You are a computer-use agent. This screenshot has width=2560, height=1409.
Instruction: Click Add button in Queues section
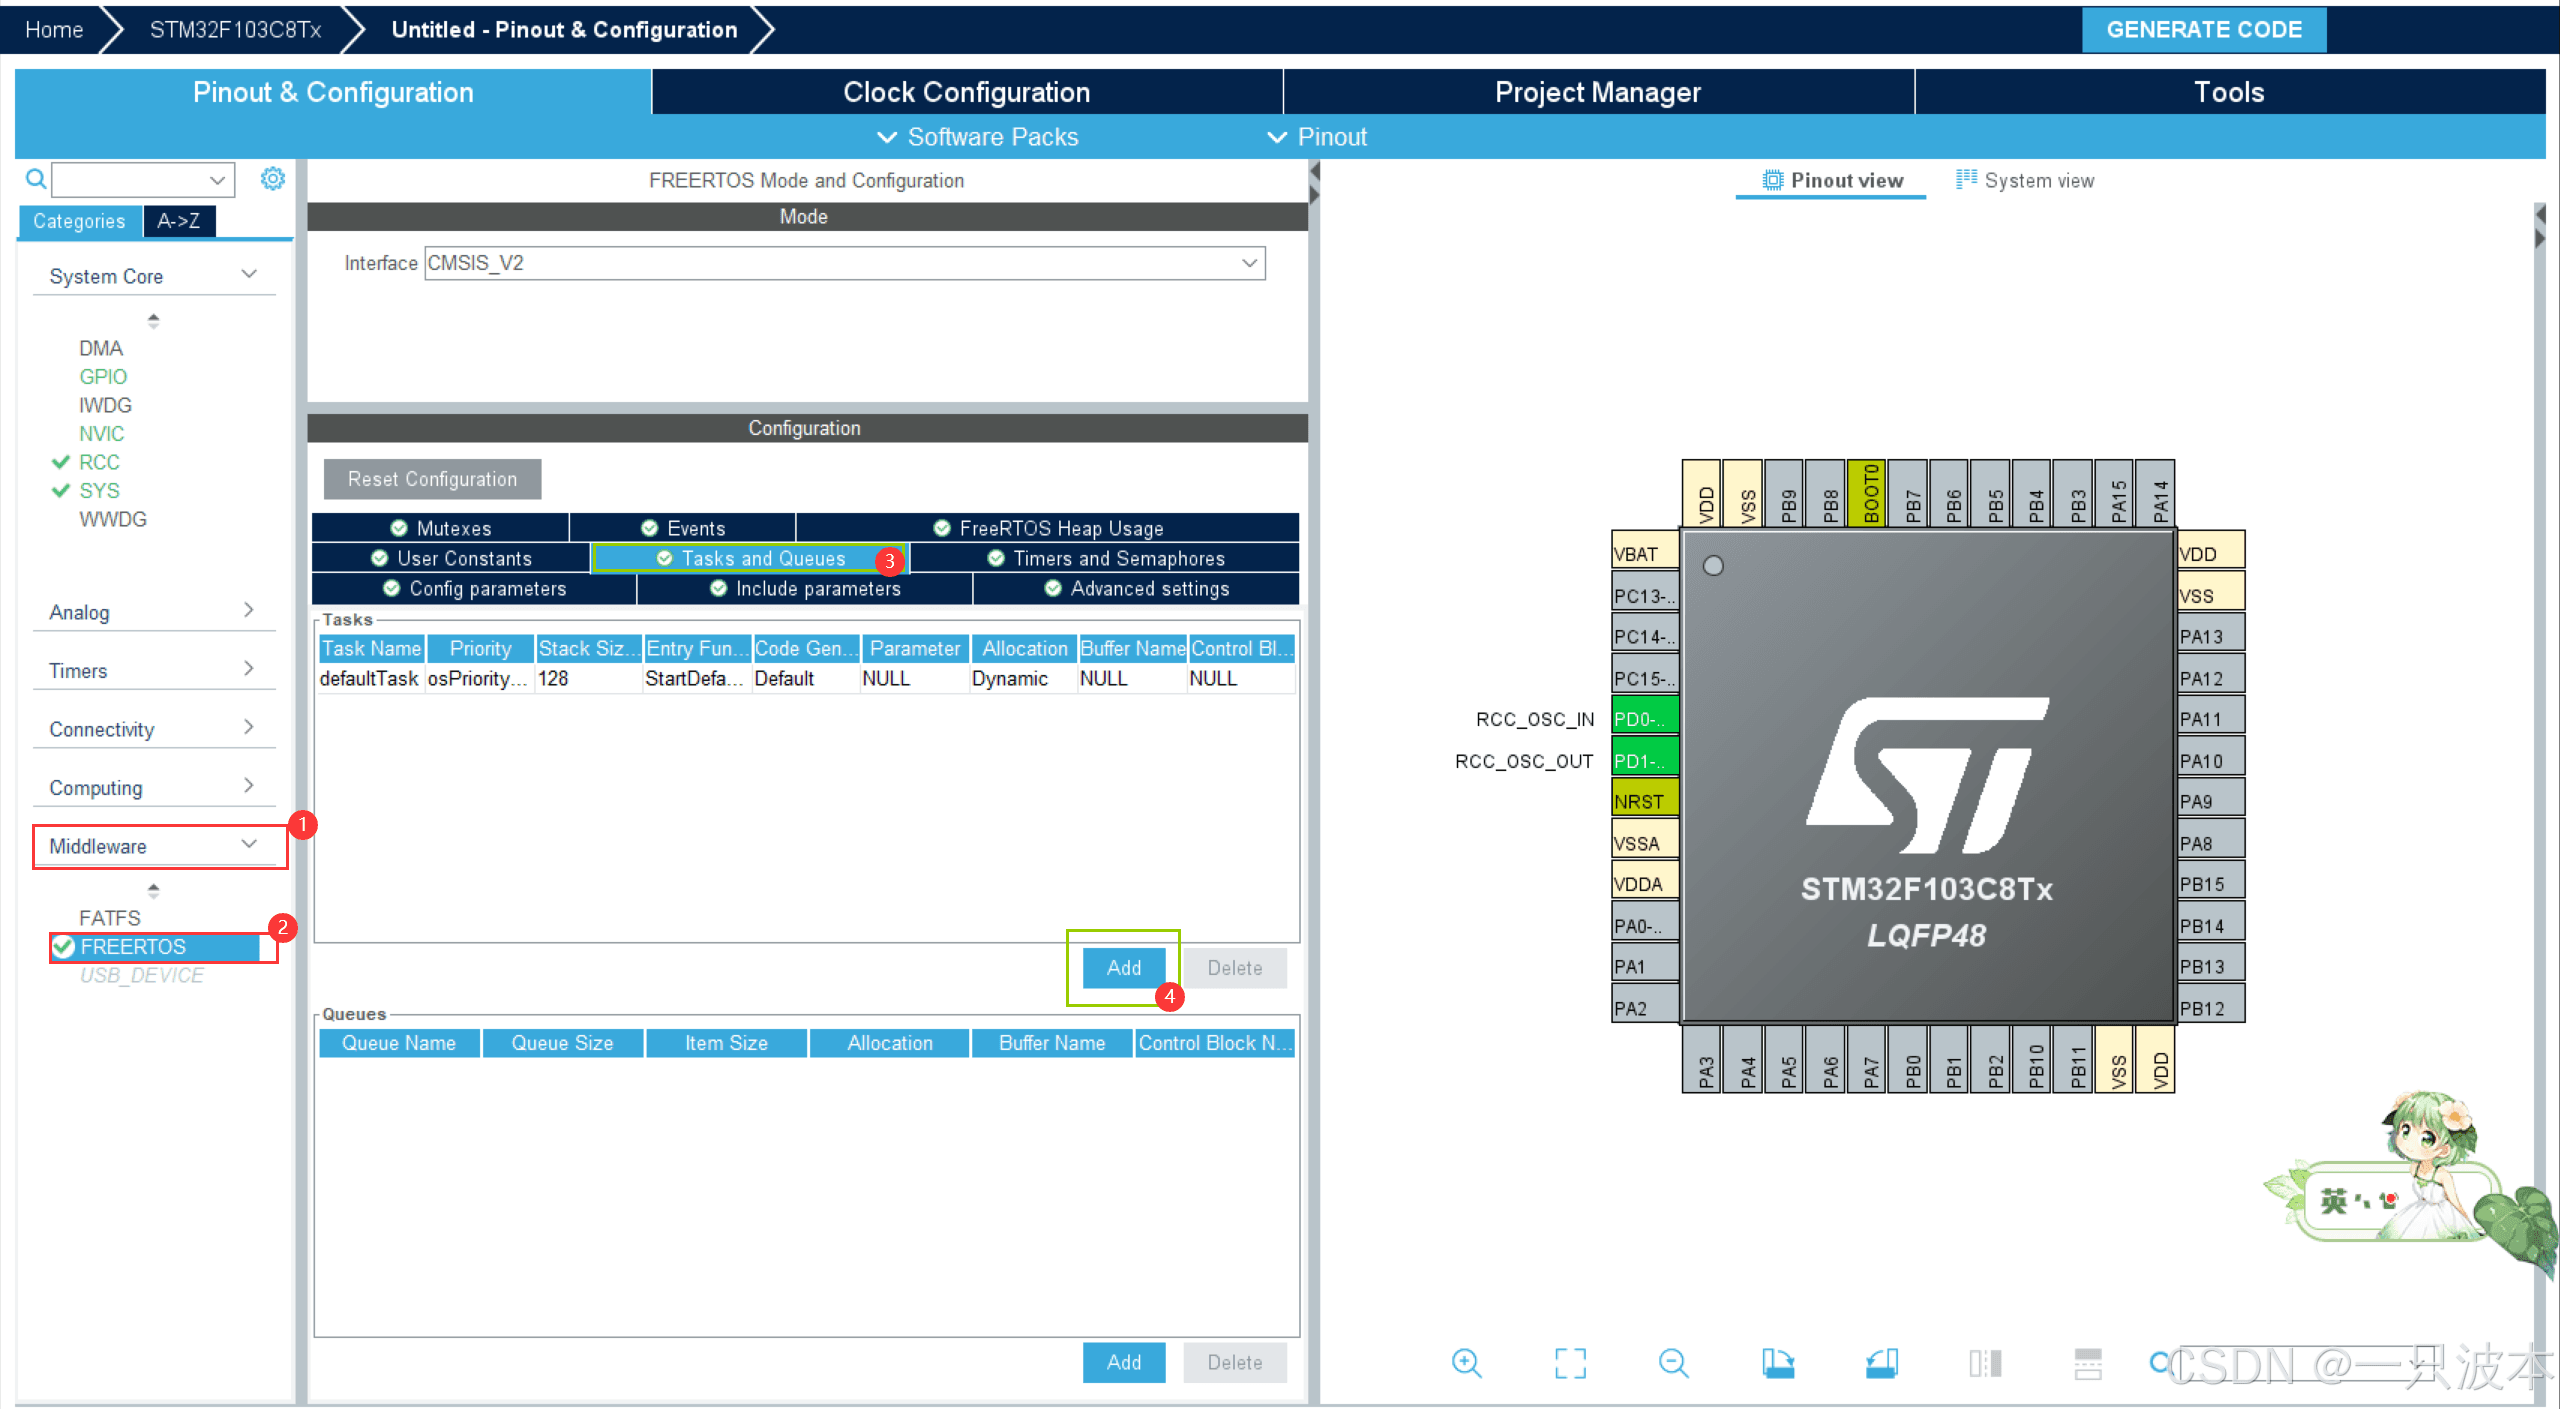1124,1362
